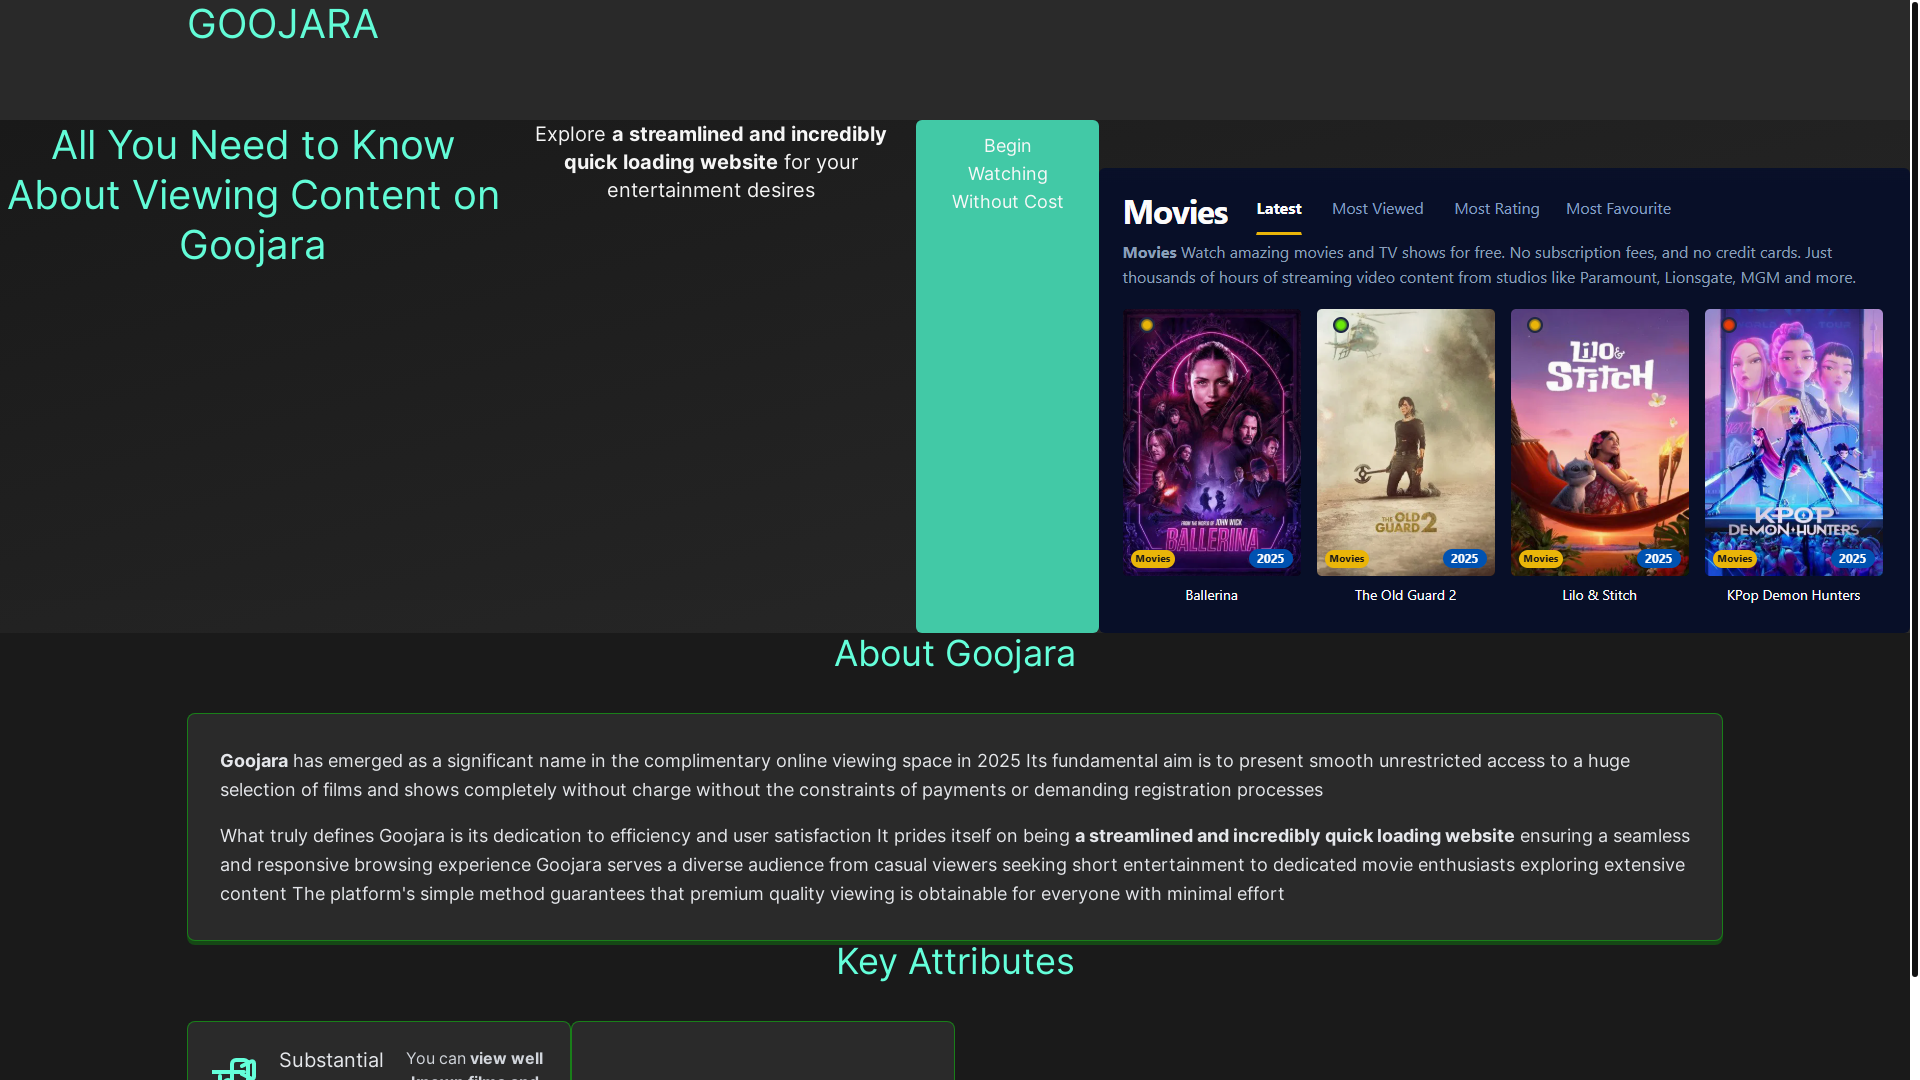Switch to the Latest movies tab
The image size is (1920, 1080).
click(1279, 209)
